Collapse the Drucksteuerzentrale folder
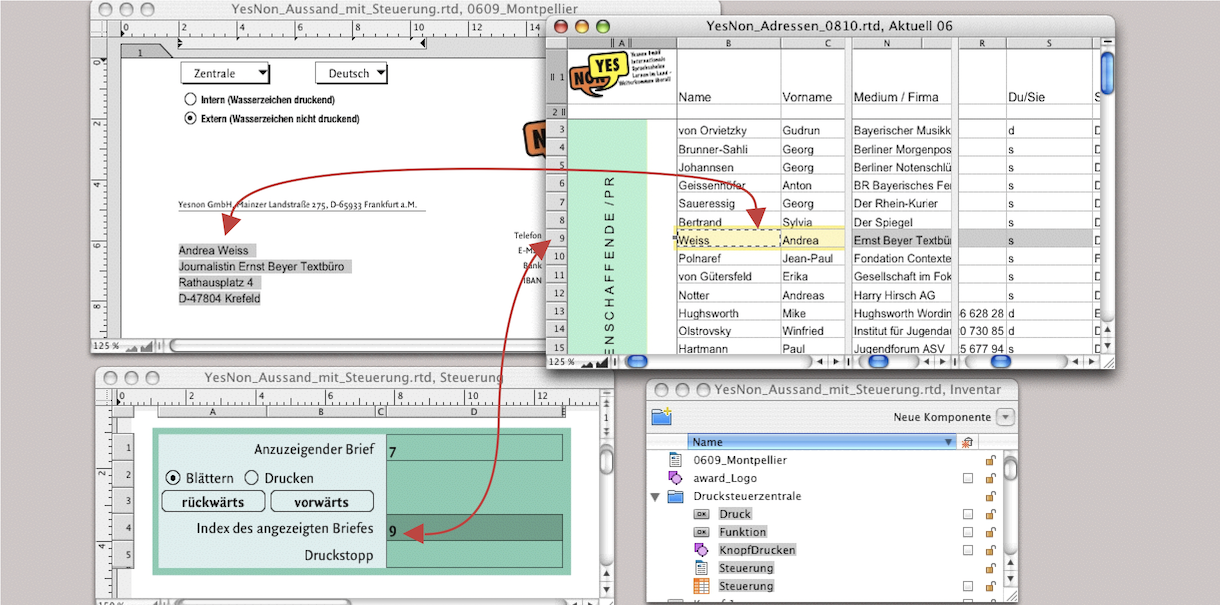 point(656,496)
